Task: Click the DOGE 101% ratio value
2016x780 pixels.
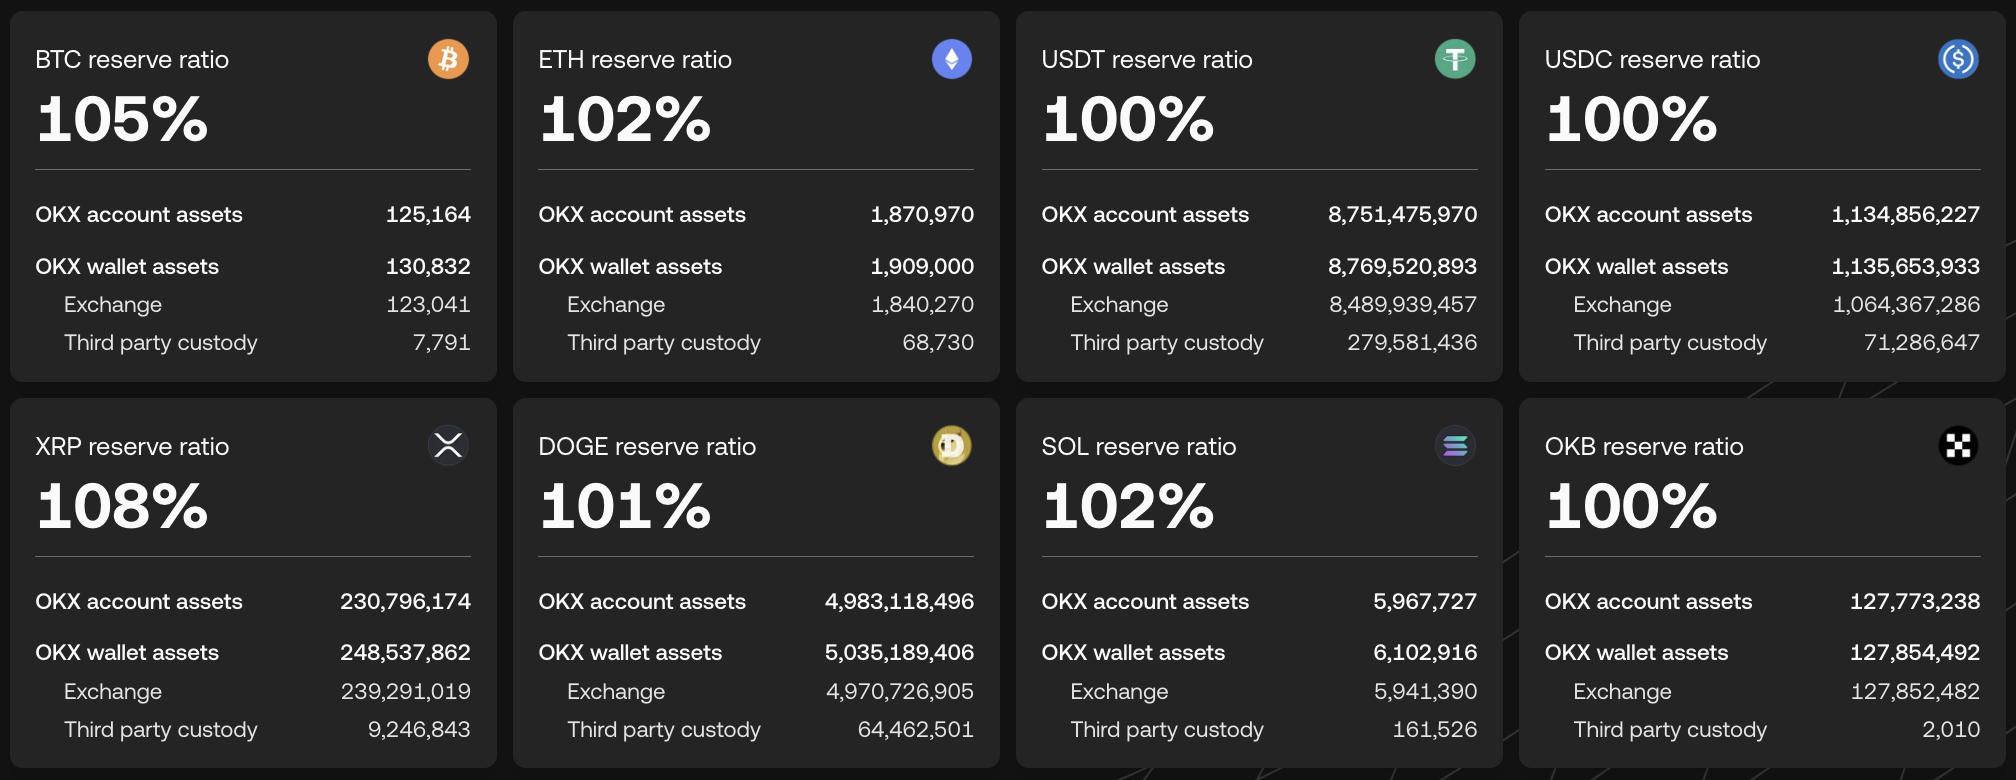Action: [x=625, y=506]
